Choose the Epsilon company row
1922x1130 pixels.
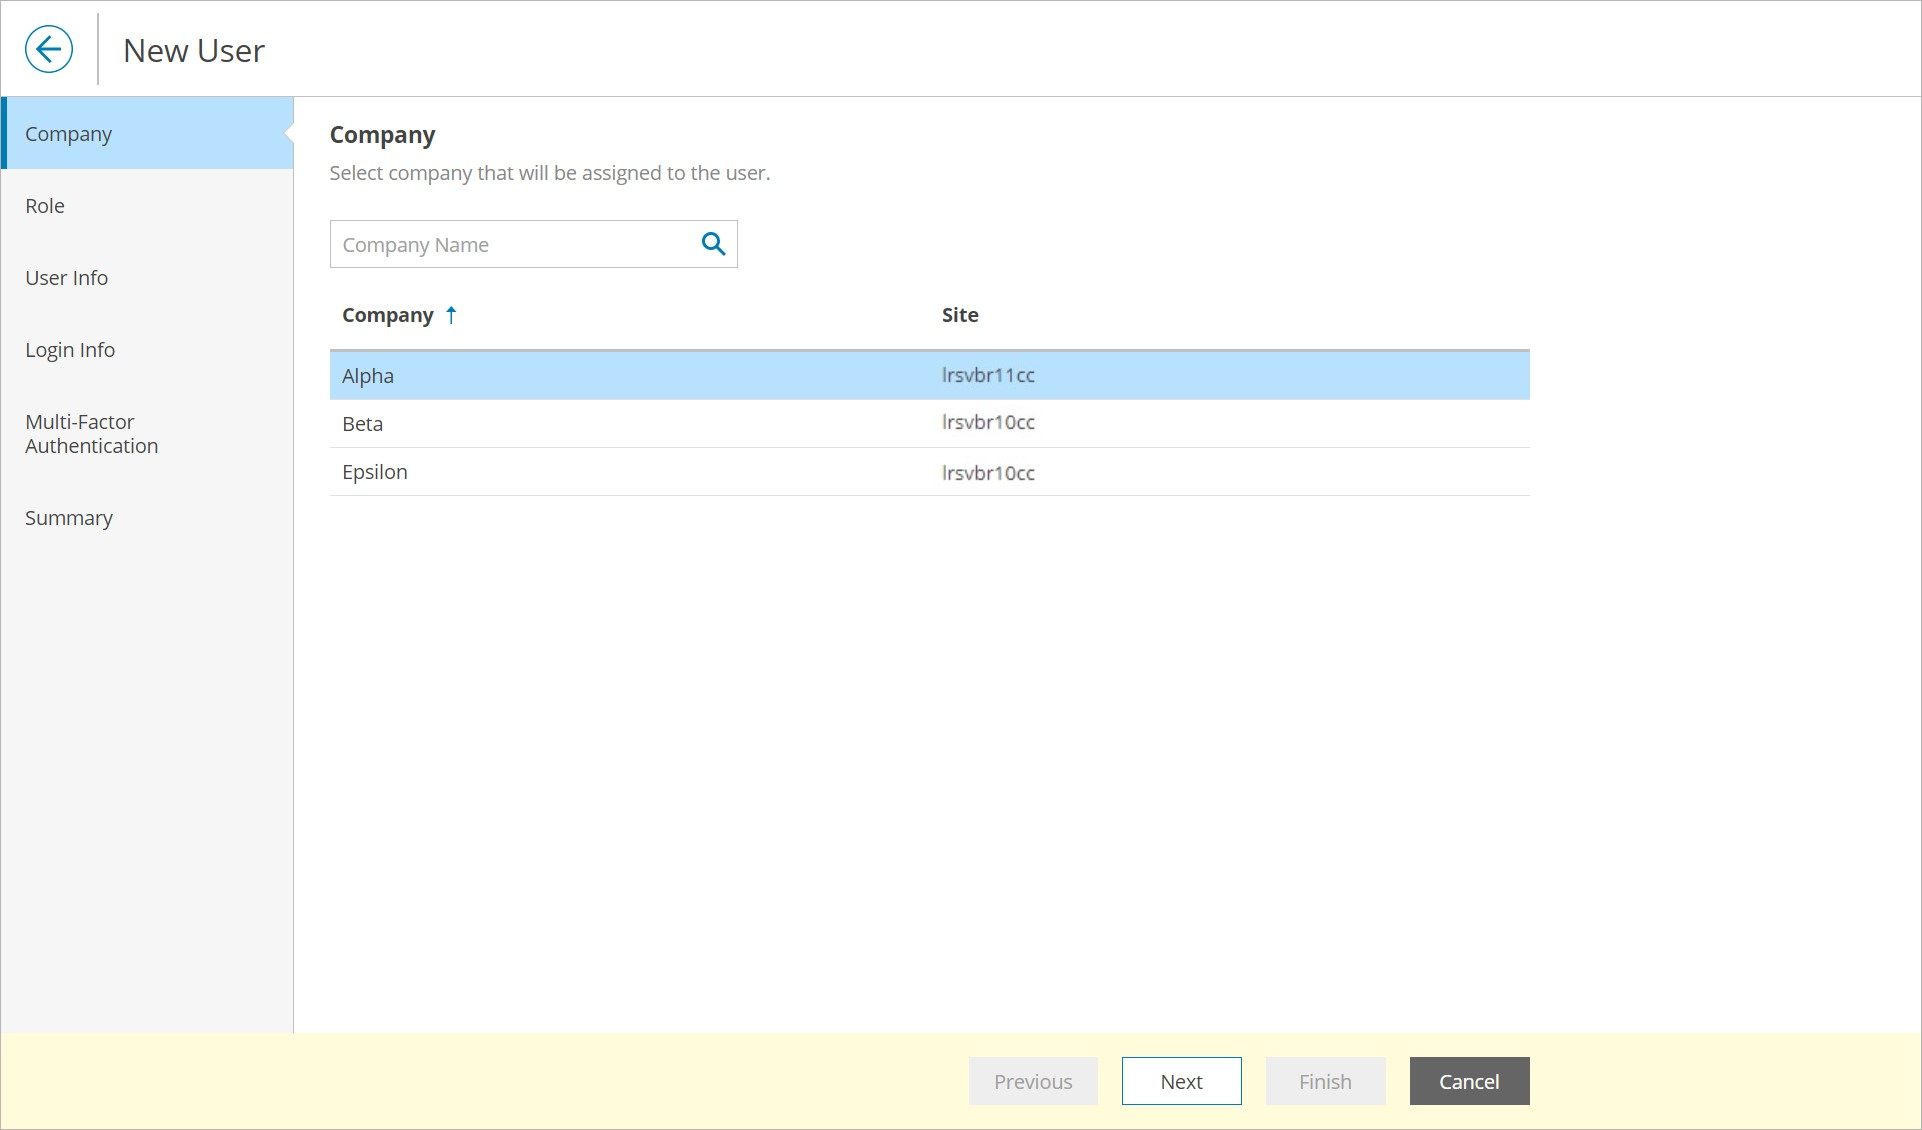[375, 472]
